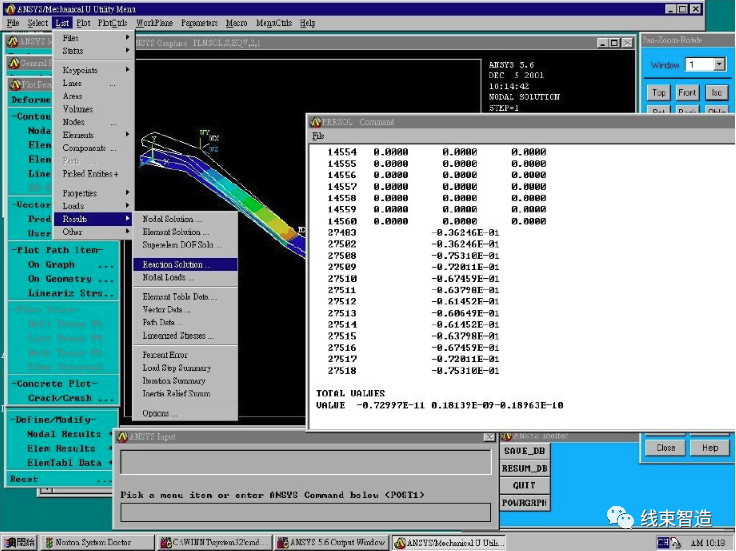Open the MenuCtrls menu
The width and height of the screenshot is (736, 551).
click(274, 23)
